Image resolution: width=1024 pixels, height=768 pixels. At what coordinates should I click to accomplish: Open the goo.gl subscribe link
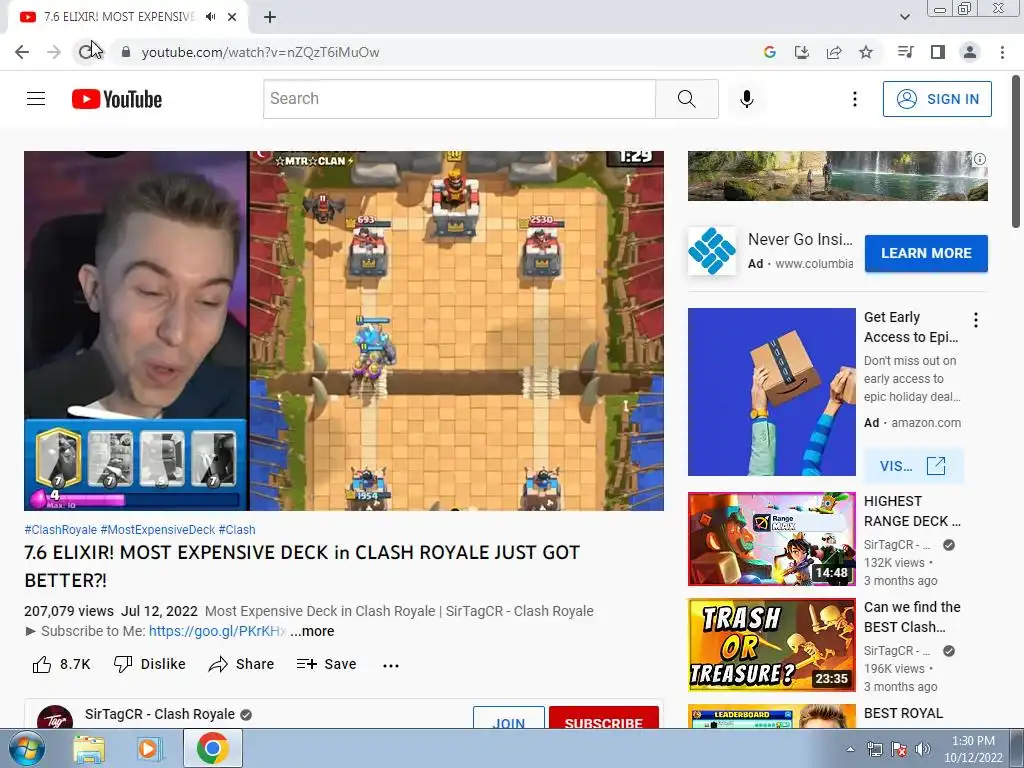point(217,632)
